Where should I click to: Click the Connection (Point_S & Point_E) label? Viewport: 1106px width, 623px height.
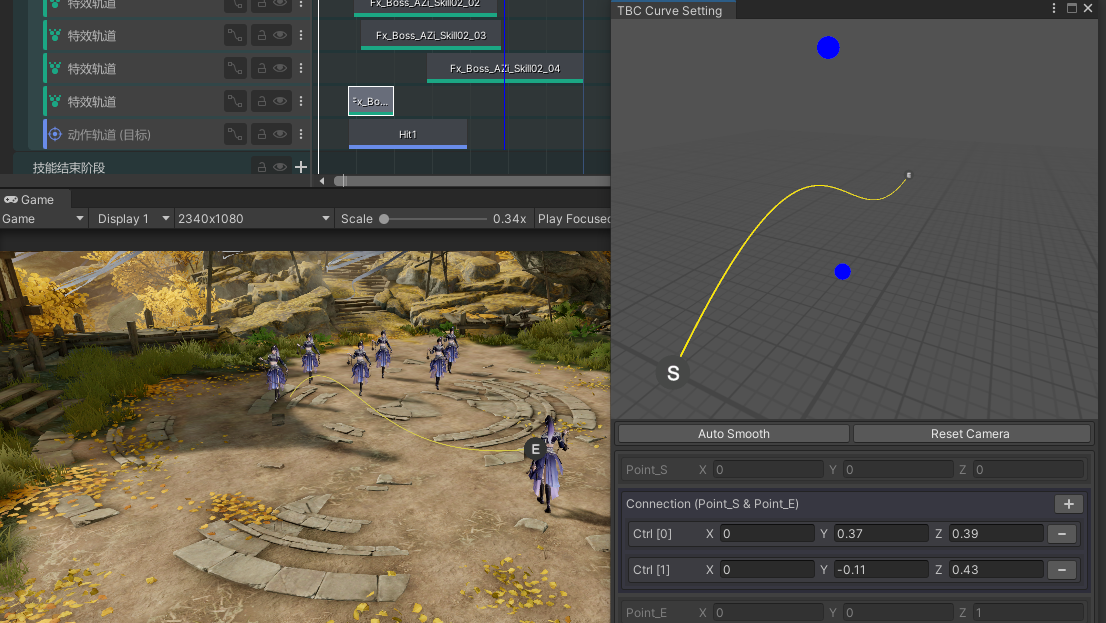tap(712, 504)
